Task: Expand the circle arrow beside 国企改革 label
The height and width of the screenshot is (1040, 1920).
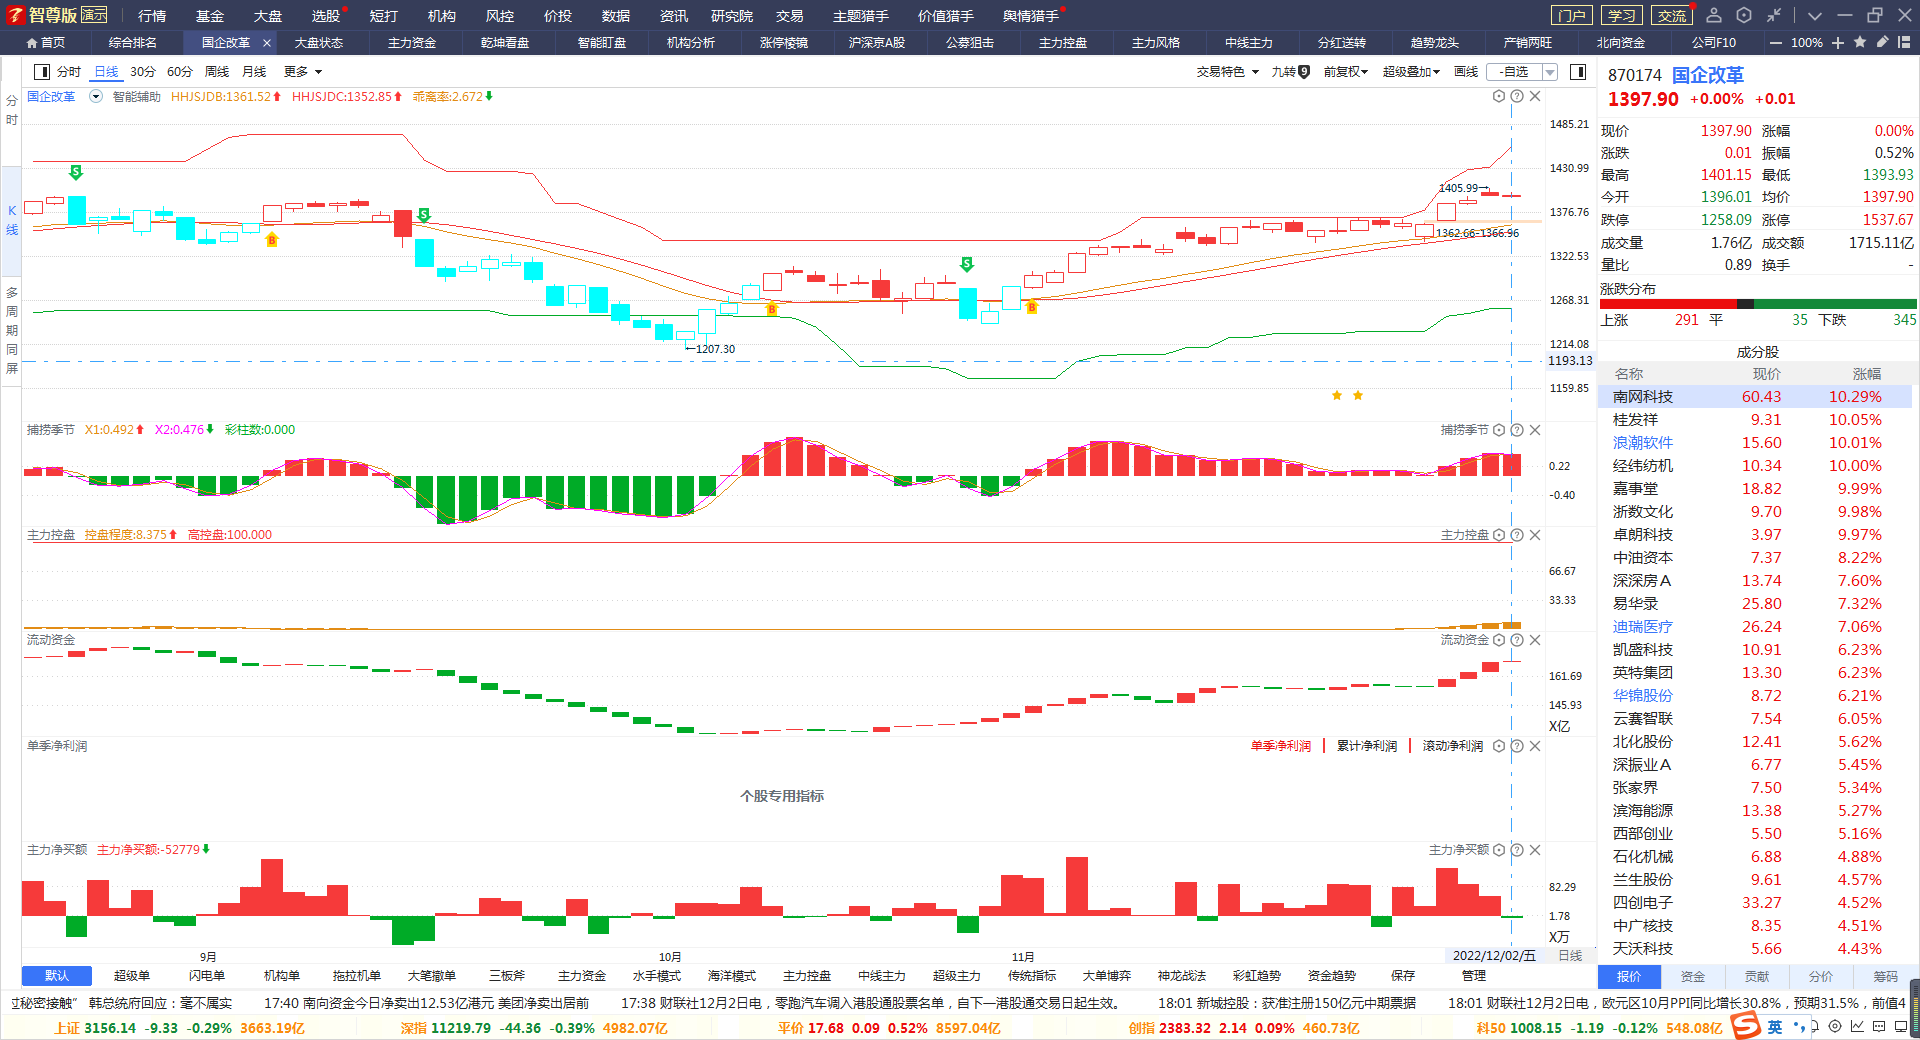Action: point(96,96)
